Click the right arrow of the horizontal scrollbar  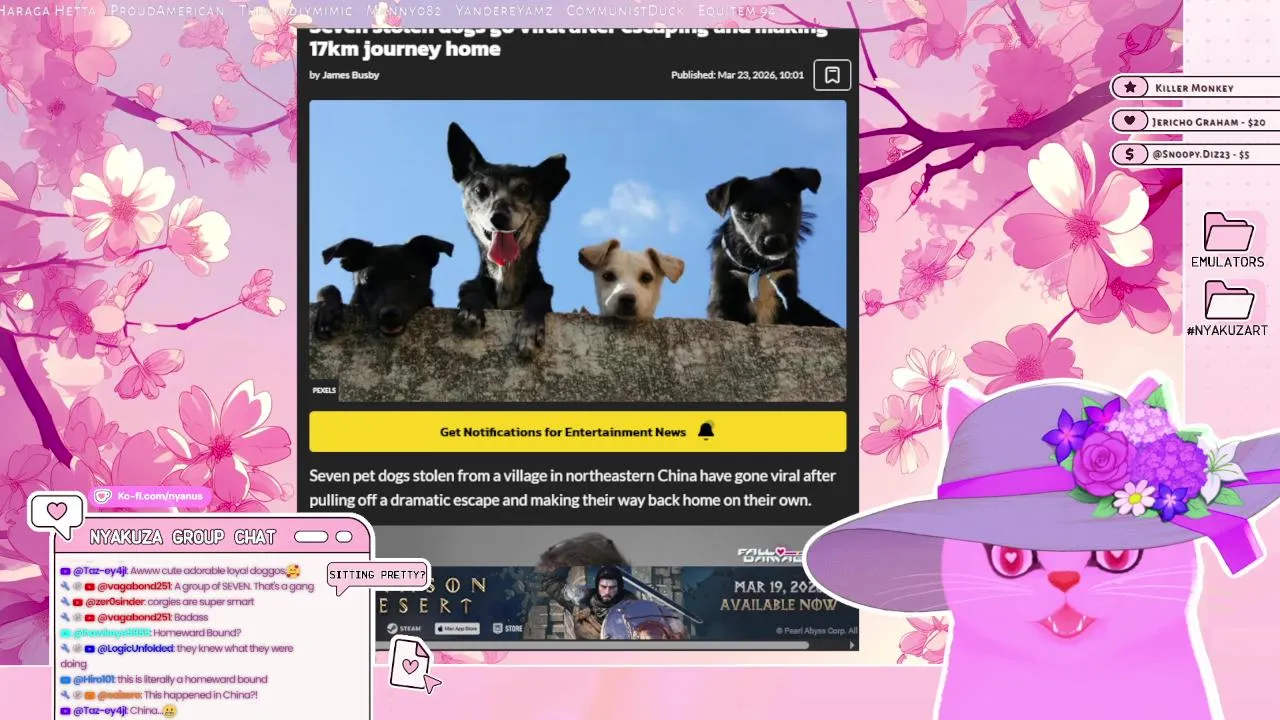coord(852,645)
